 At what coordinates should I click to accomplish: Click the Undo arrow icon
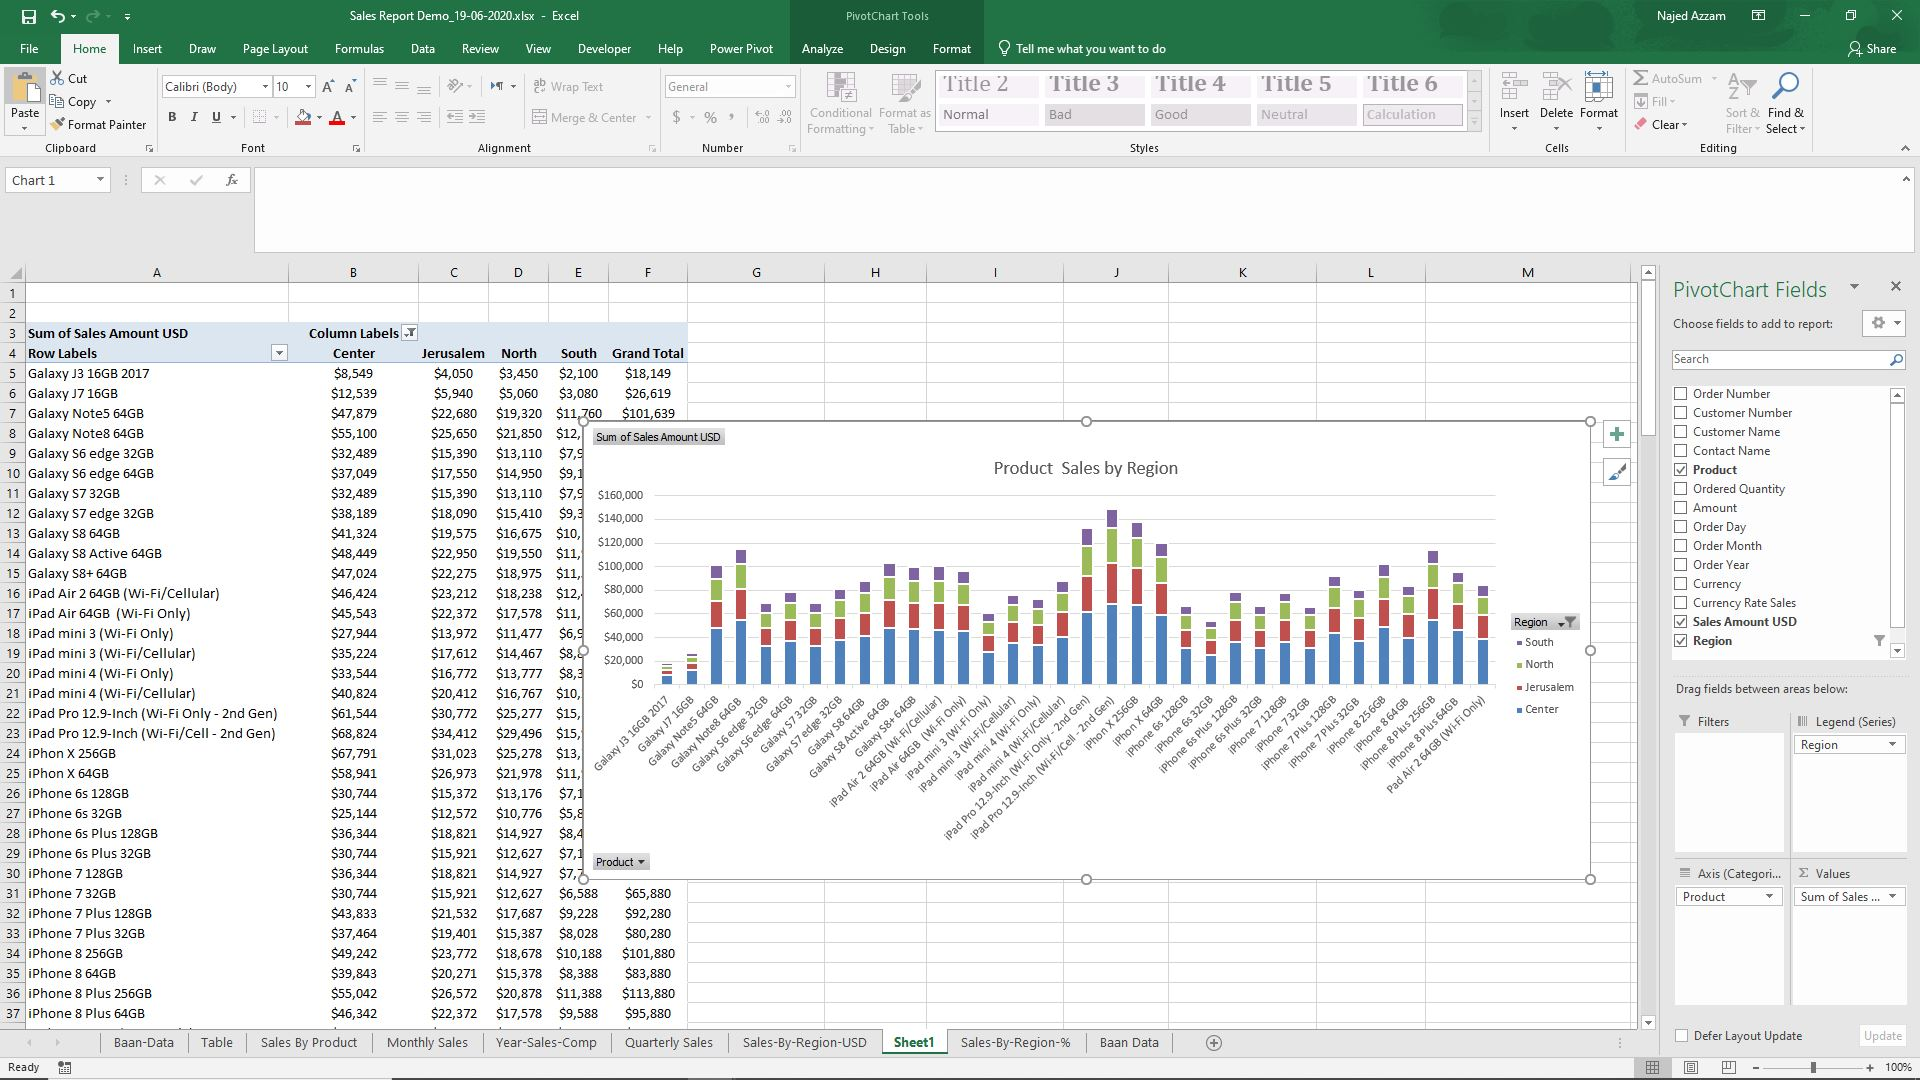click(x=58, y=16)
